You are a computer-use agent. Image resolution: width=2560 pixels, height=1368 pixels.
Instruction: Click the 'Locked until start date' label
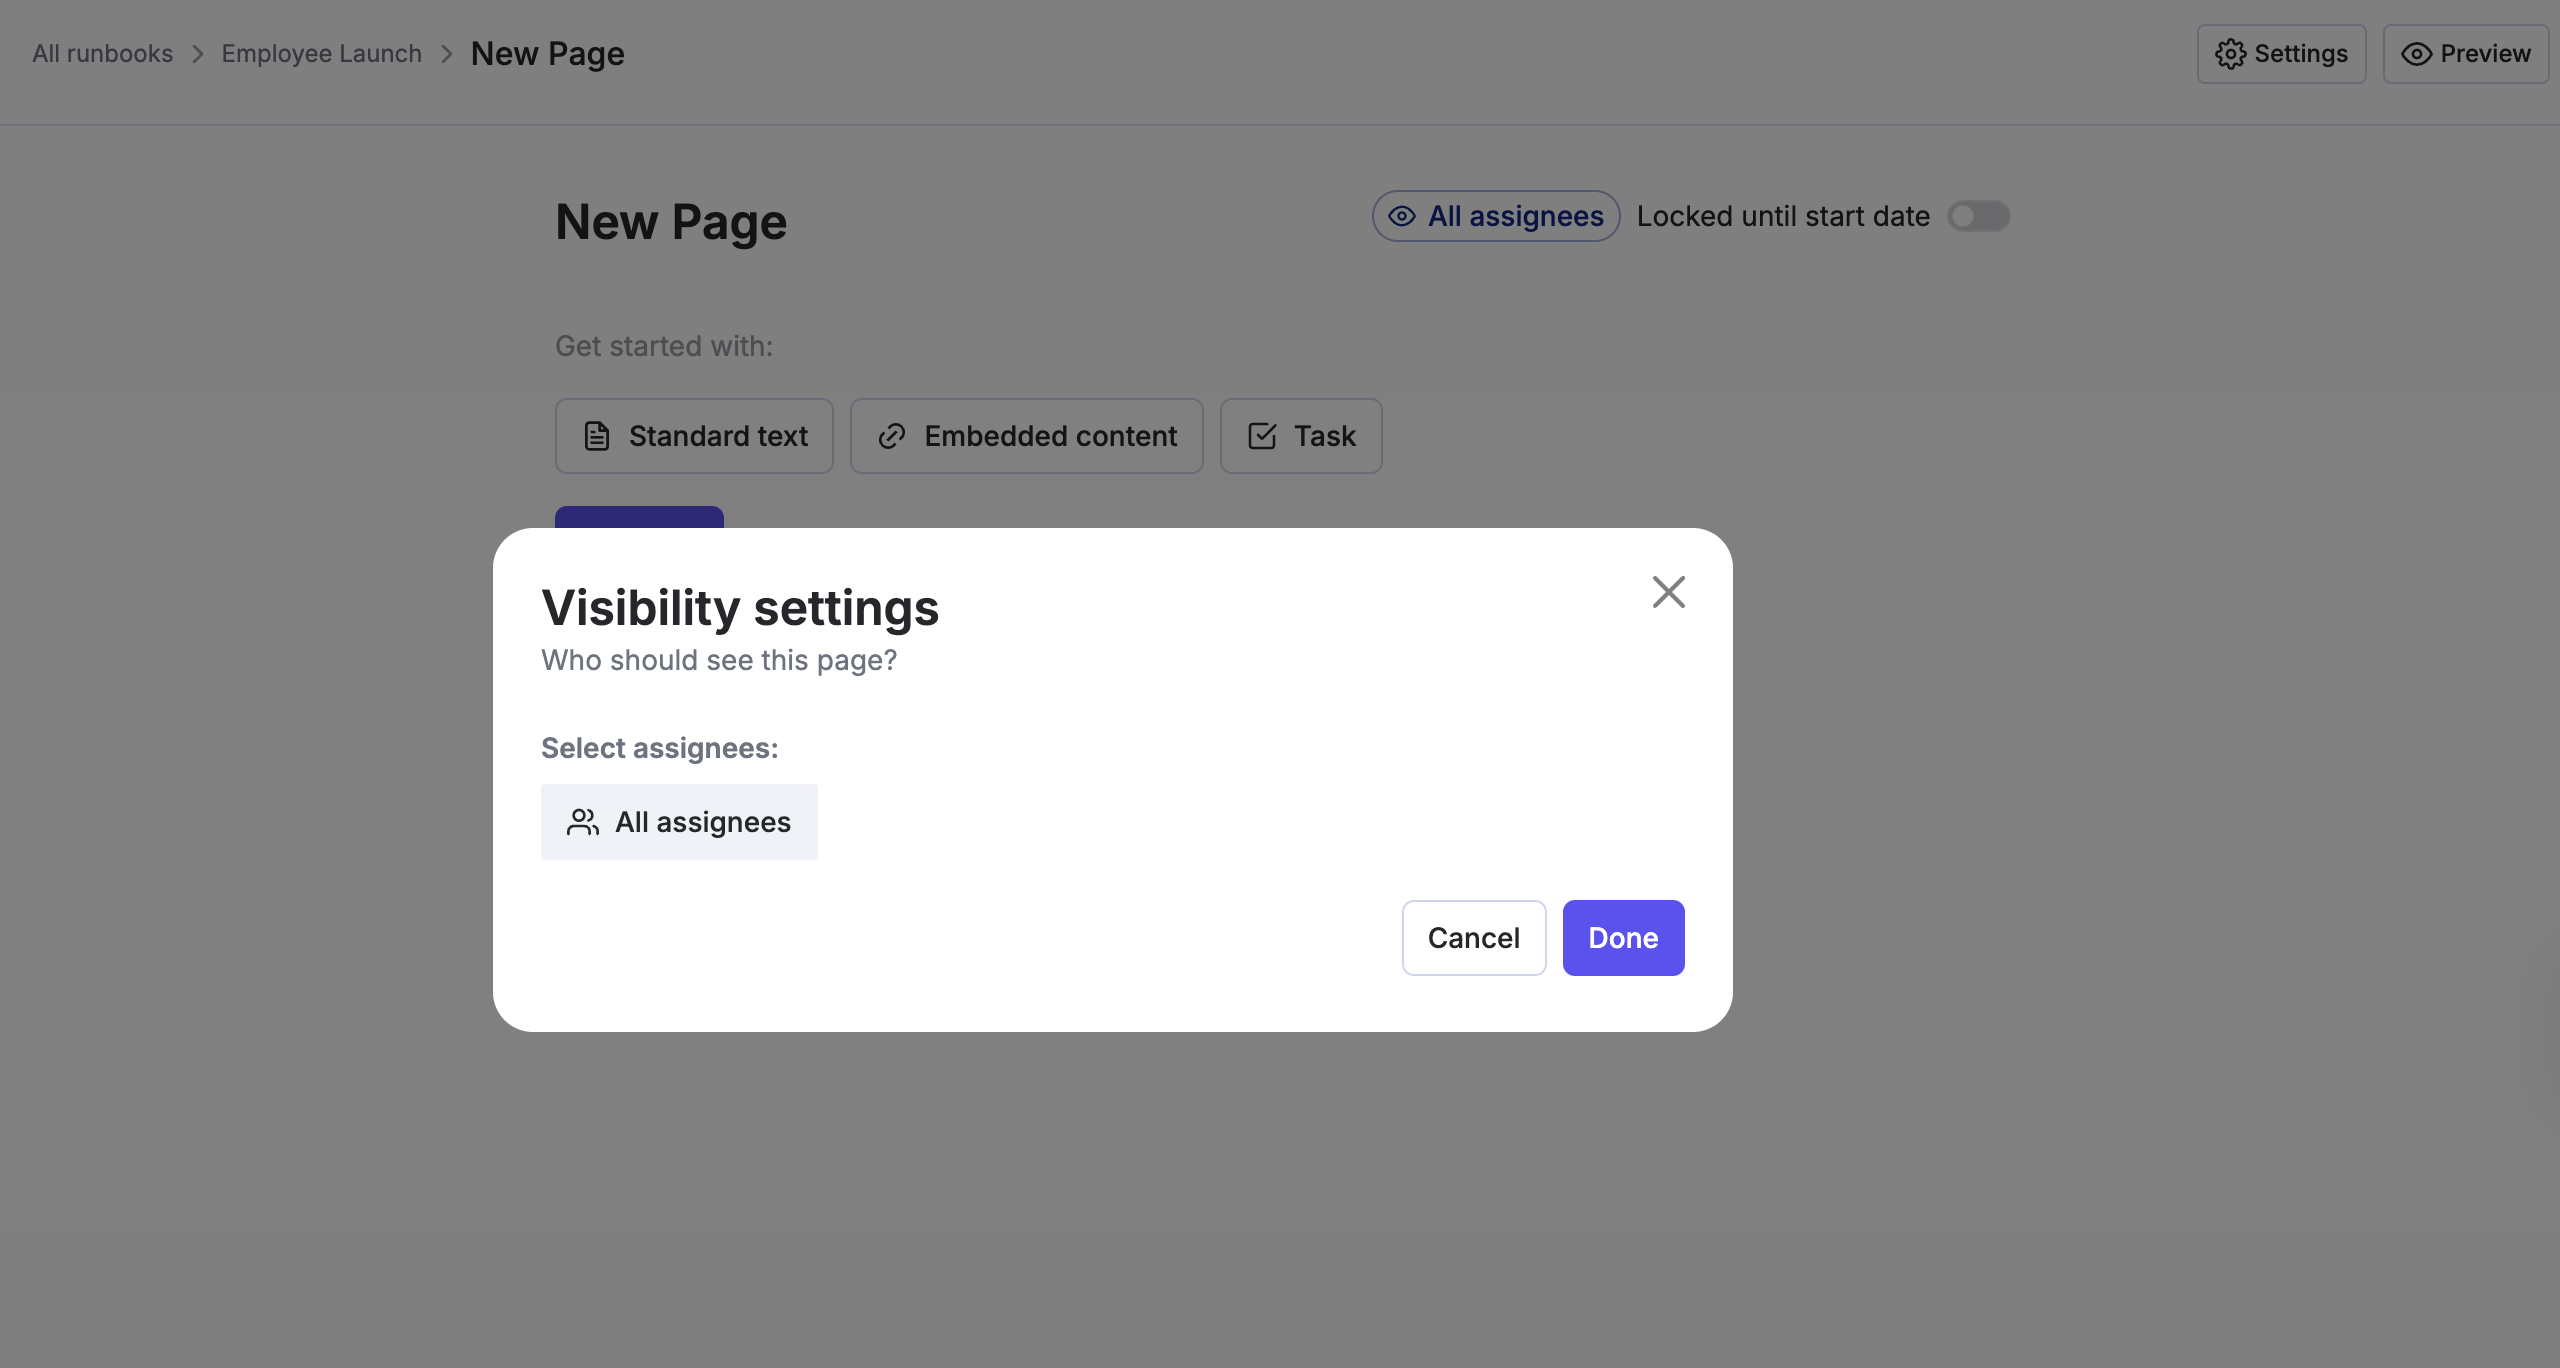[x=1783, y=216]
